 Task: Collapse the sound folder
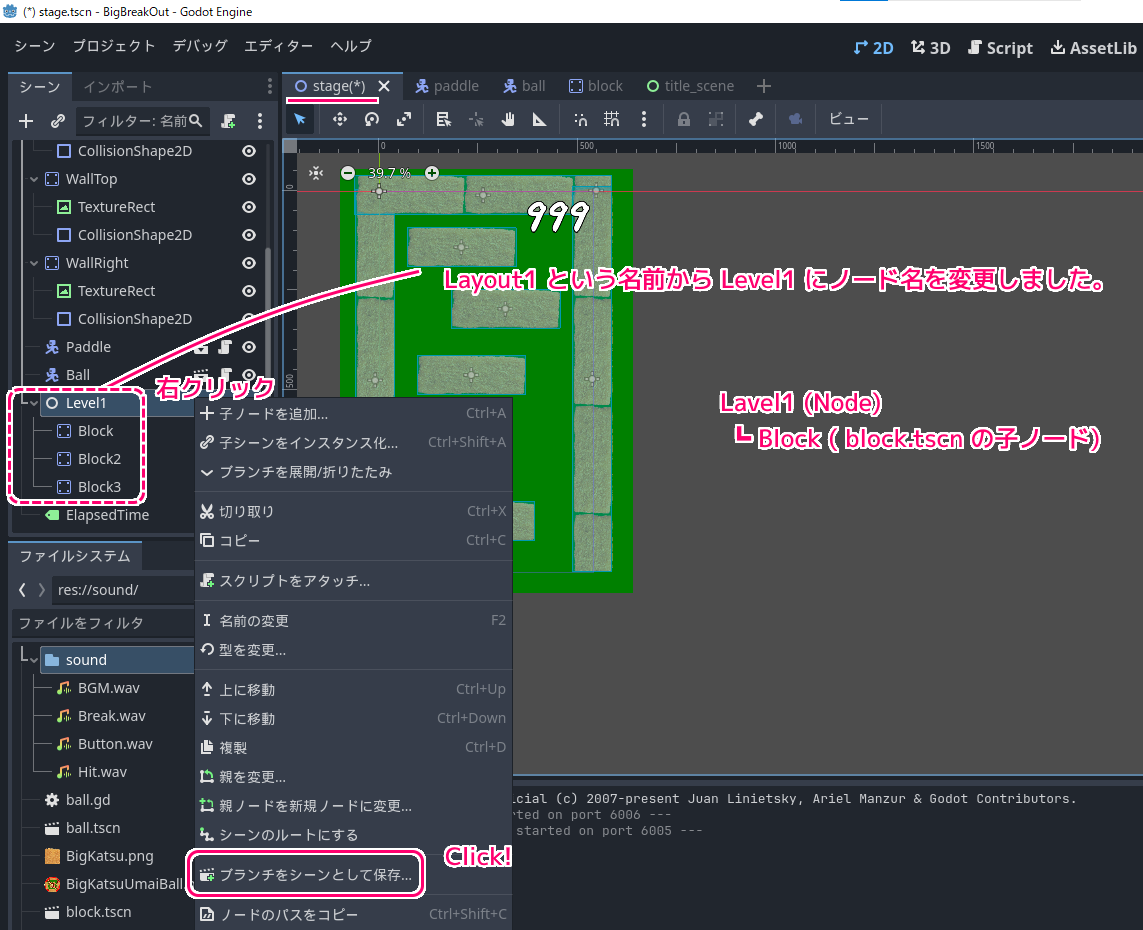34,660
